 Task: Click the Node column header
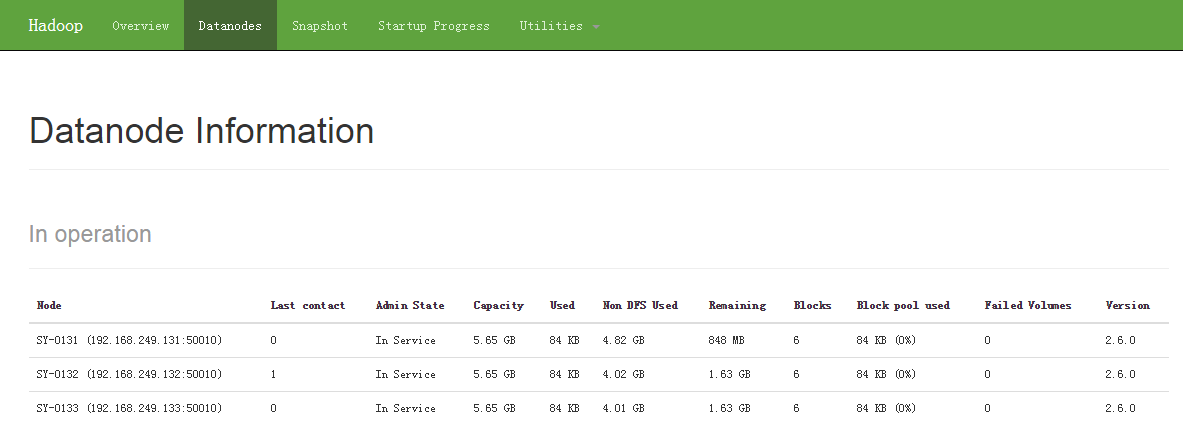coord(49,305)
